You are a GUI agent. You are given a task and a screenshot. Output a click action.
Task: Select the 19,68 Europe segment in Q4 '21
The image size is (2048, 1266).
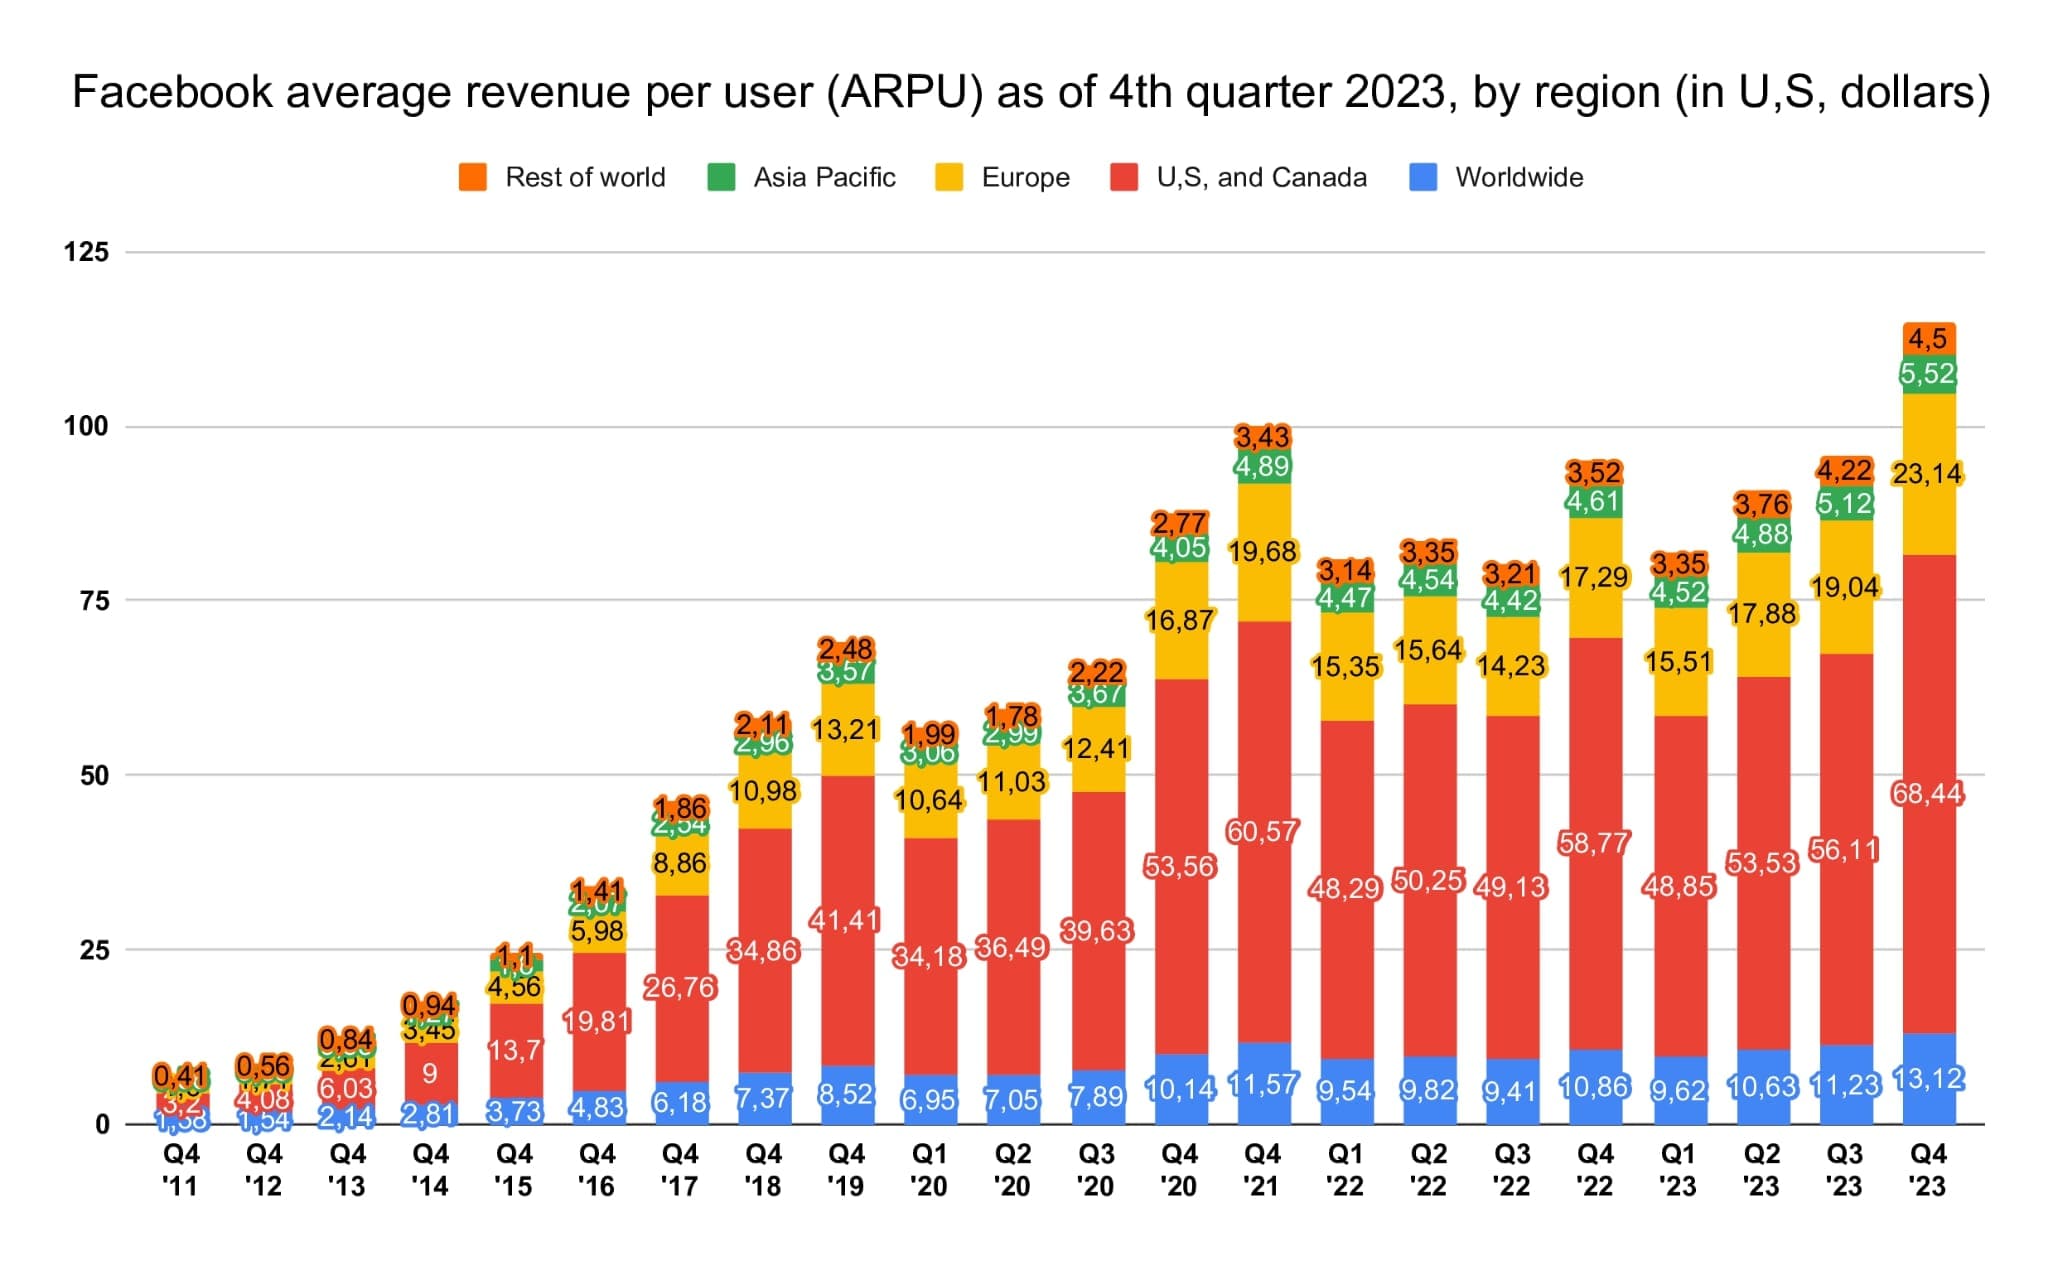(x=1263, y=553)
